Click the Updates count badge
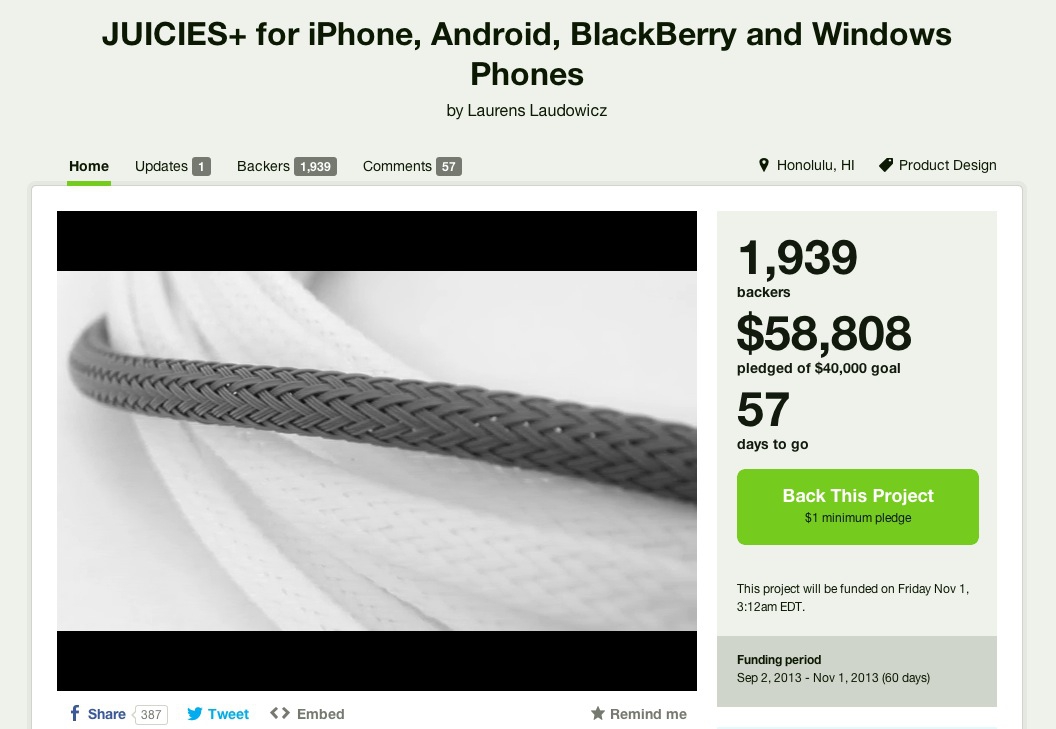The width and height of the screenshot is (1056, 729). (201, 166)
